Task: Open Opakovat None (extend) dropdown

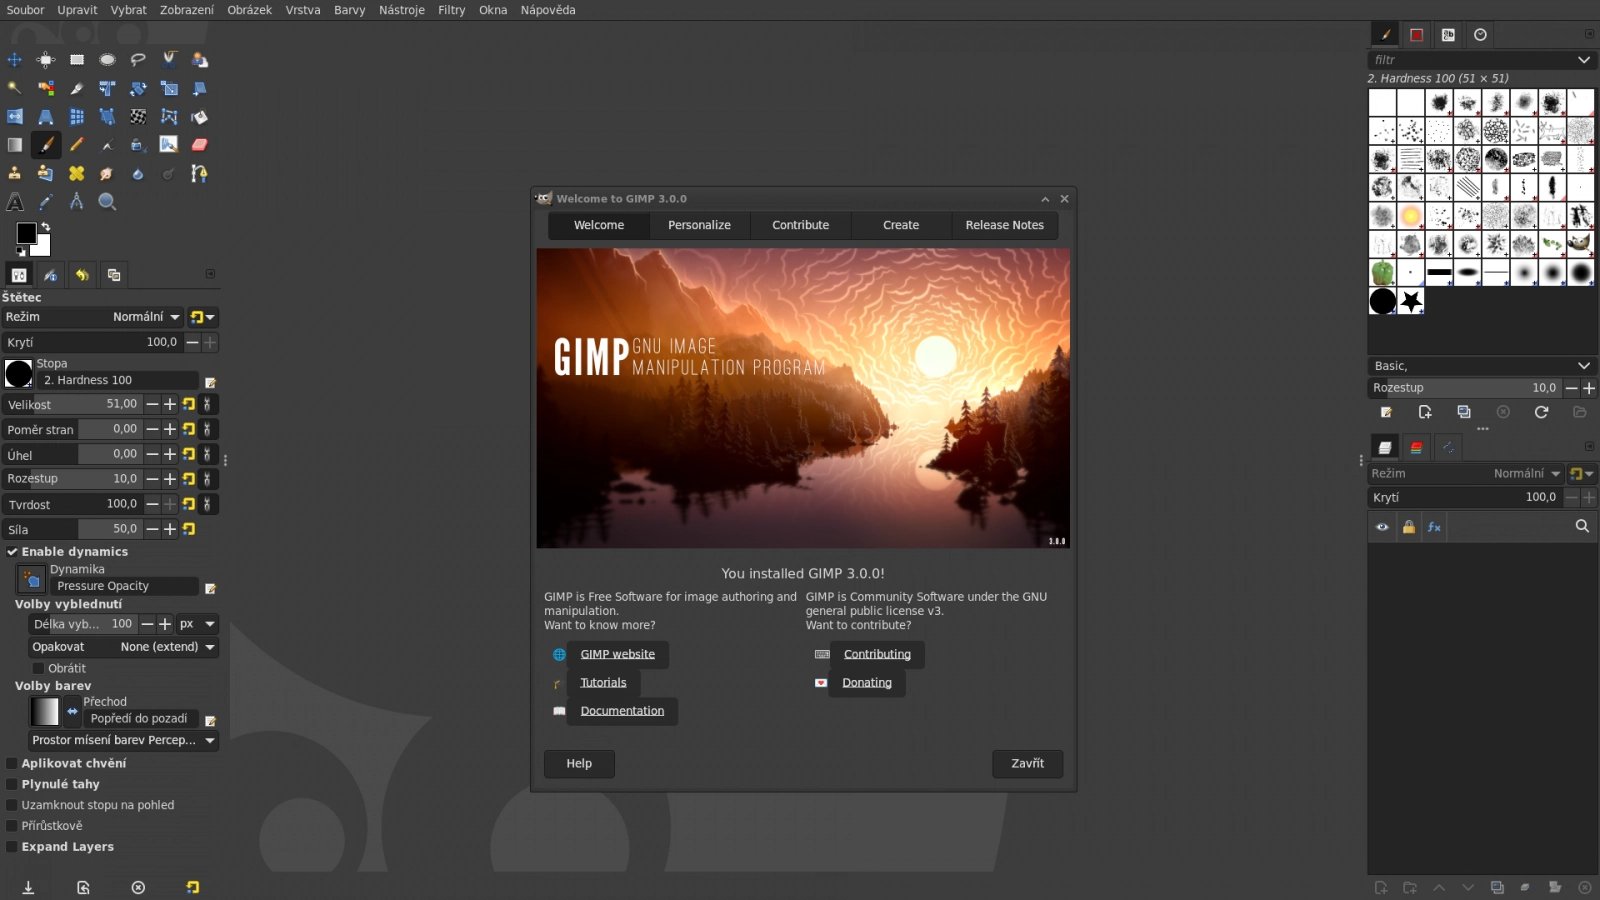Action: click(124, 647)
